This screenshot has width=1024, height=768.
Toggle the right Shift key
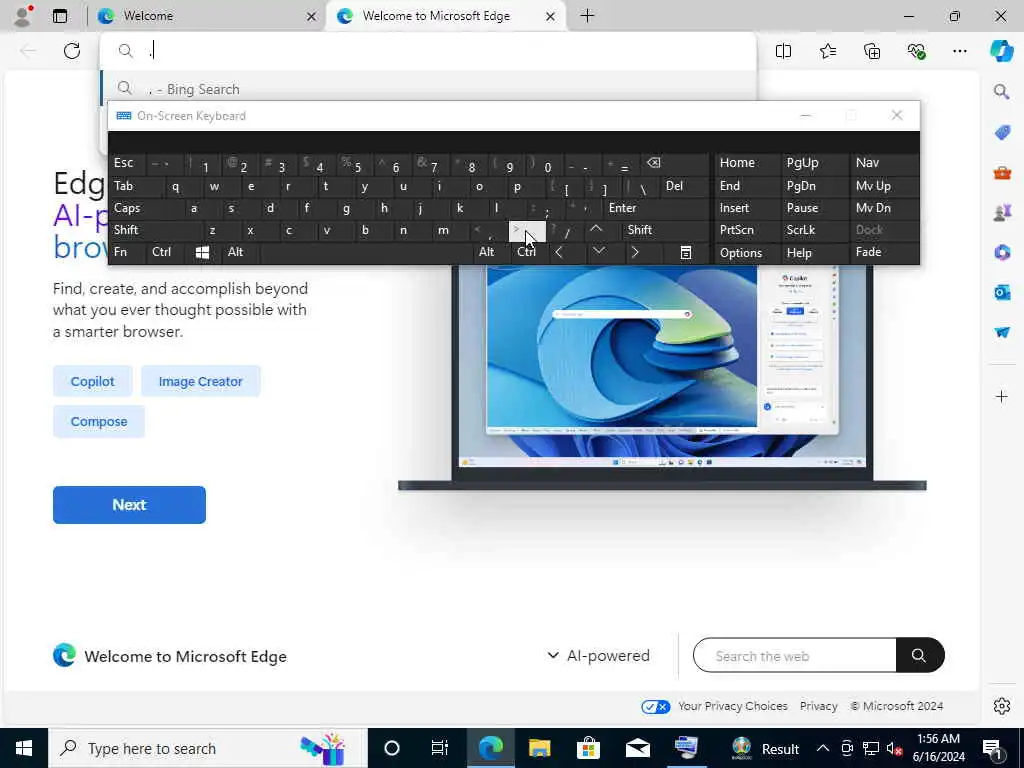point(665,230)
